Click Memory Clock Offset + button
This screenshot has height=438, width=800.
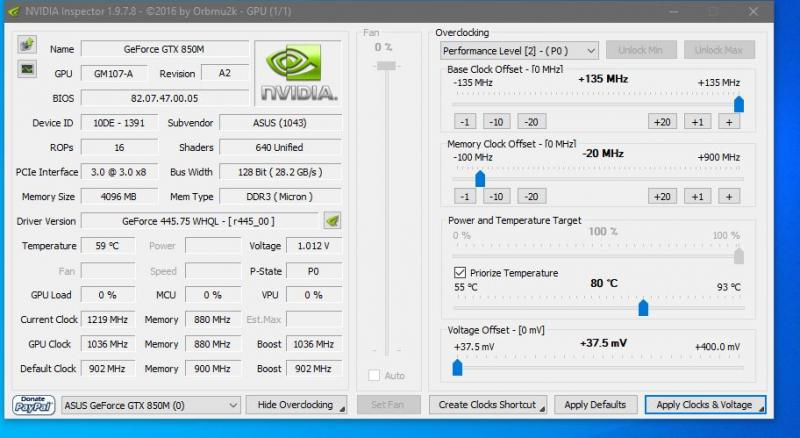729,197
